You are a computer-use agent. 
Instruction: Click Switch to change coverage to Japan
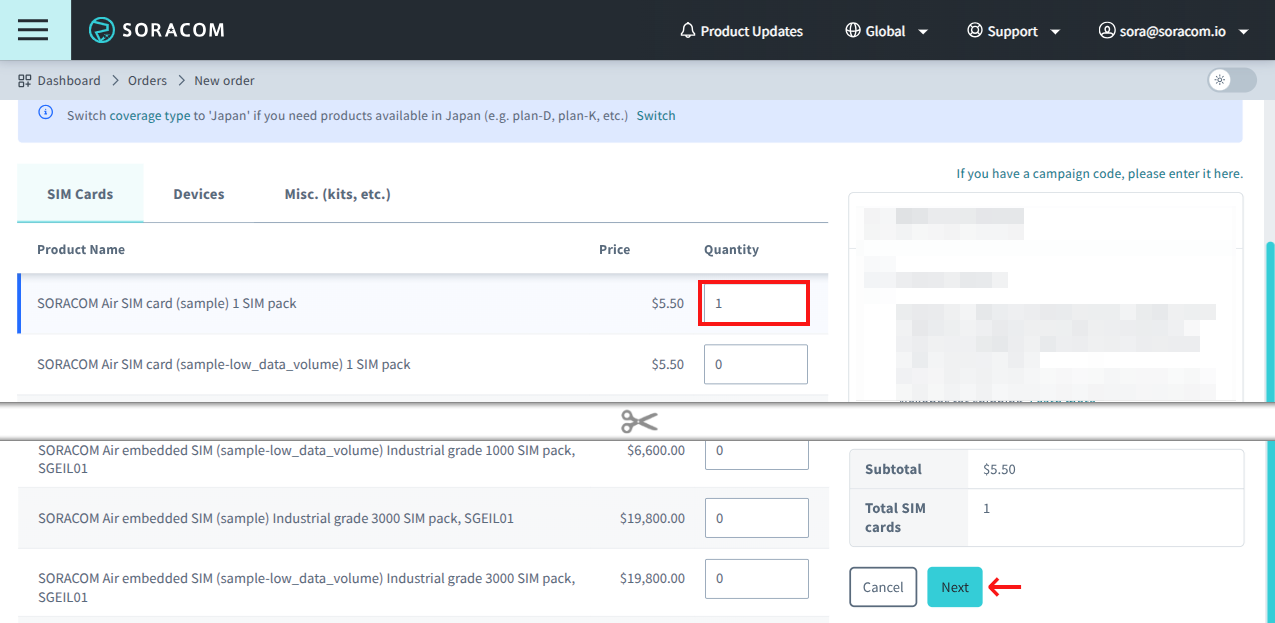click(x=656, y=115)
